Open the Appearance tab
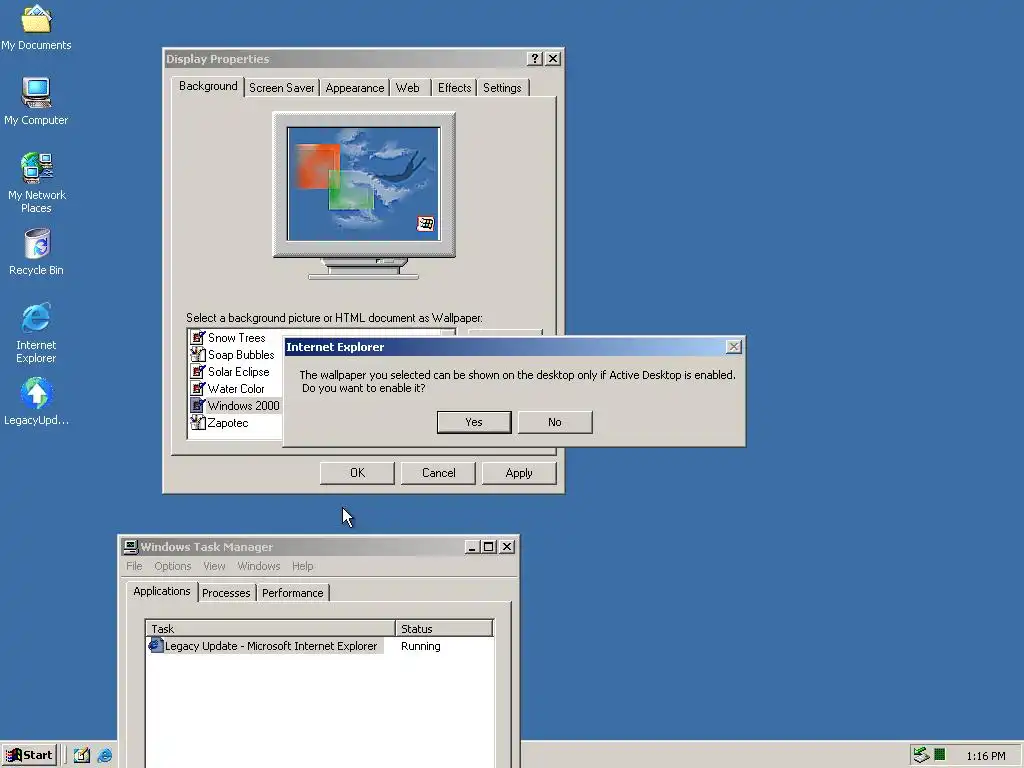The width and height of the screenshot is (1024, 768). [355, 88]
